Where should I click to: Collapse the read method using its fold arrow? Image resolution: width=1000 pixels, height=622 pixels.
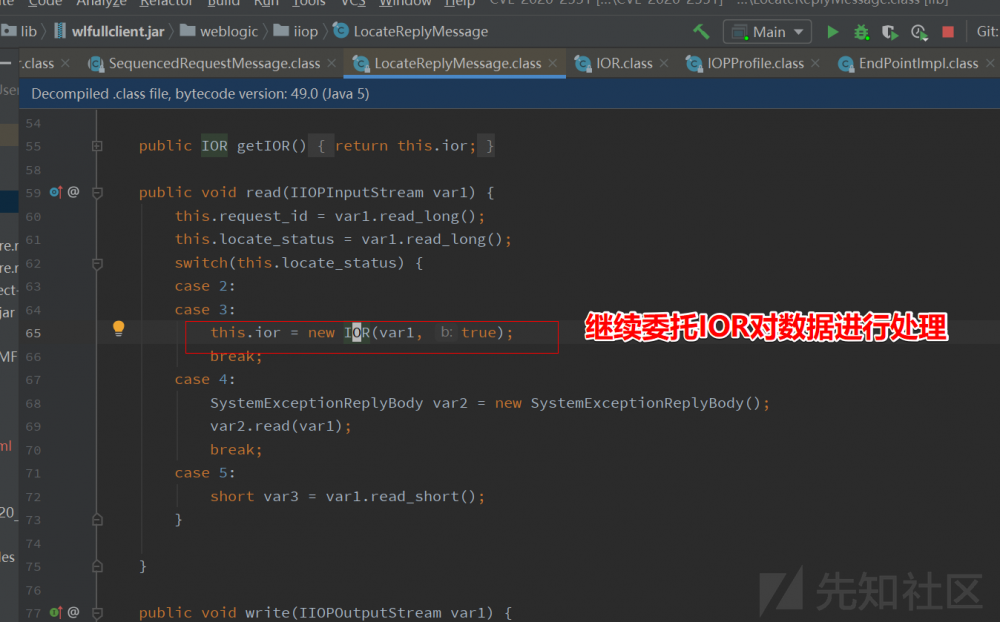[x=97, y=191]
